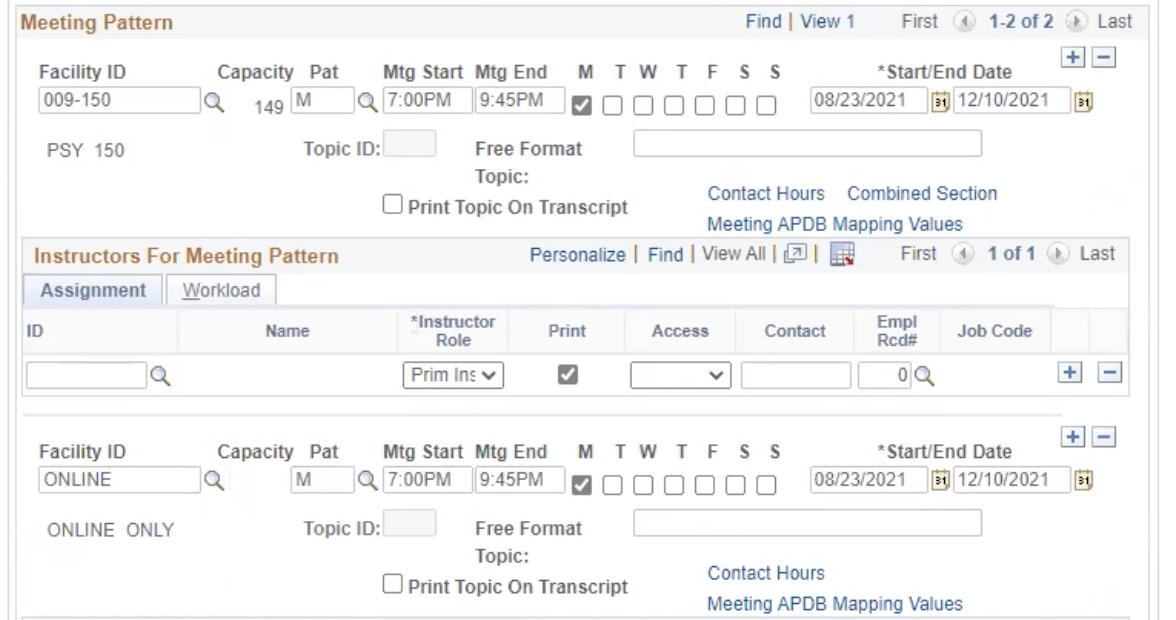Toggle Print checkbox for instructor row

coord(568,374)
